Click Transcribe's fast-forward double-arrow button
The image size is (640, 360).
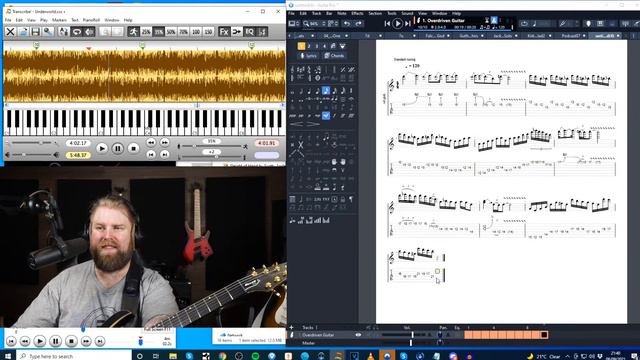click(164, 142)
